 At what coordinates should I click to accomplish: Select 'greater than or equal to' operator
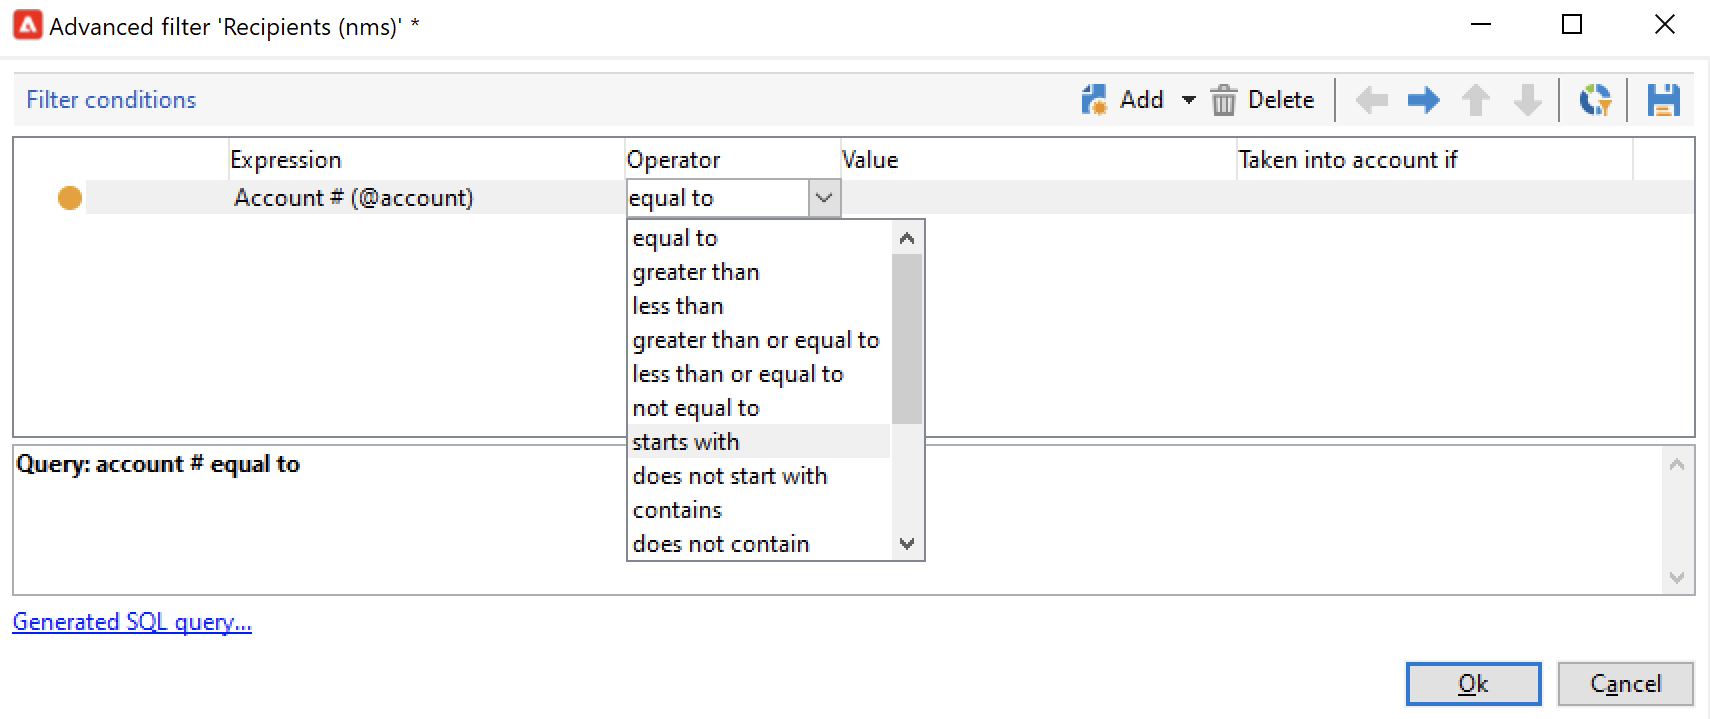(755, 340)
